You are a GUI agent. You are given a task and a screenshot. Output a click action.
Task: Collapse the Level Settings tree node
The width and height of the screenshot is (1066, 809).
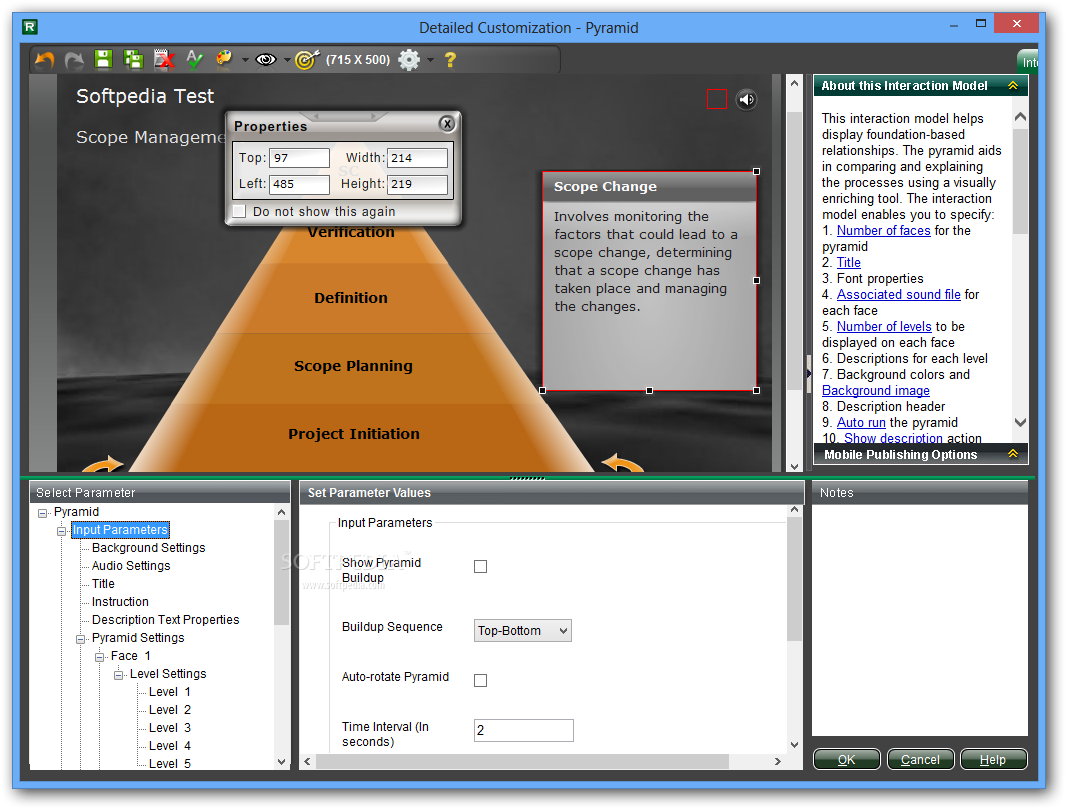119,675
